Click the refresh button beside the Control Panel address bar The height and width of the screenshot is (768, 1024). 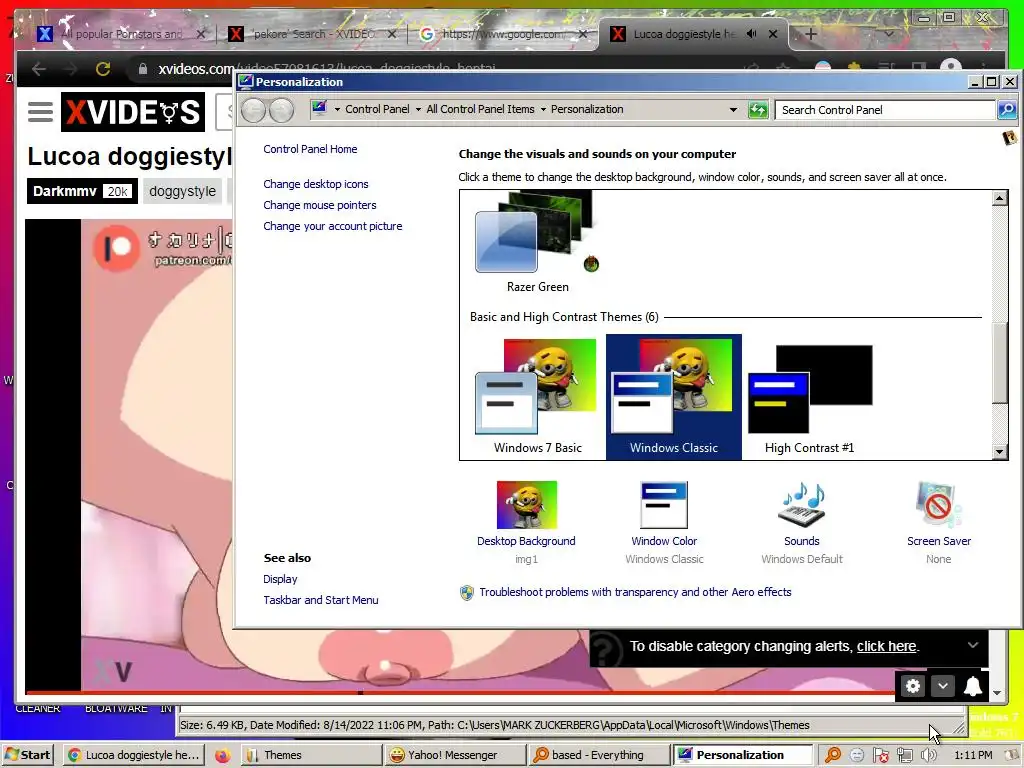pos(758,110)
